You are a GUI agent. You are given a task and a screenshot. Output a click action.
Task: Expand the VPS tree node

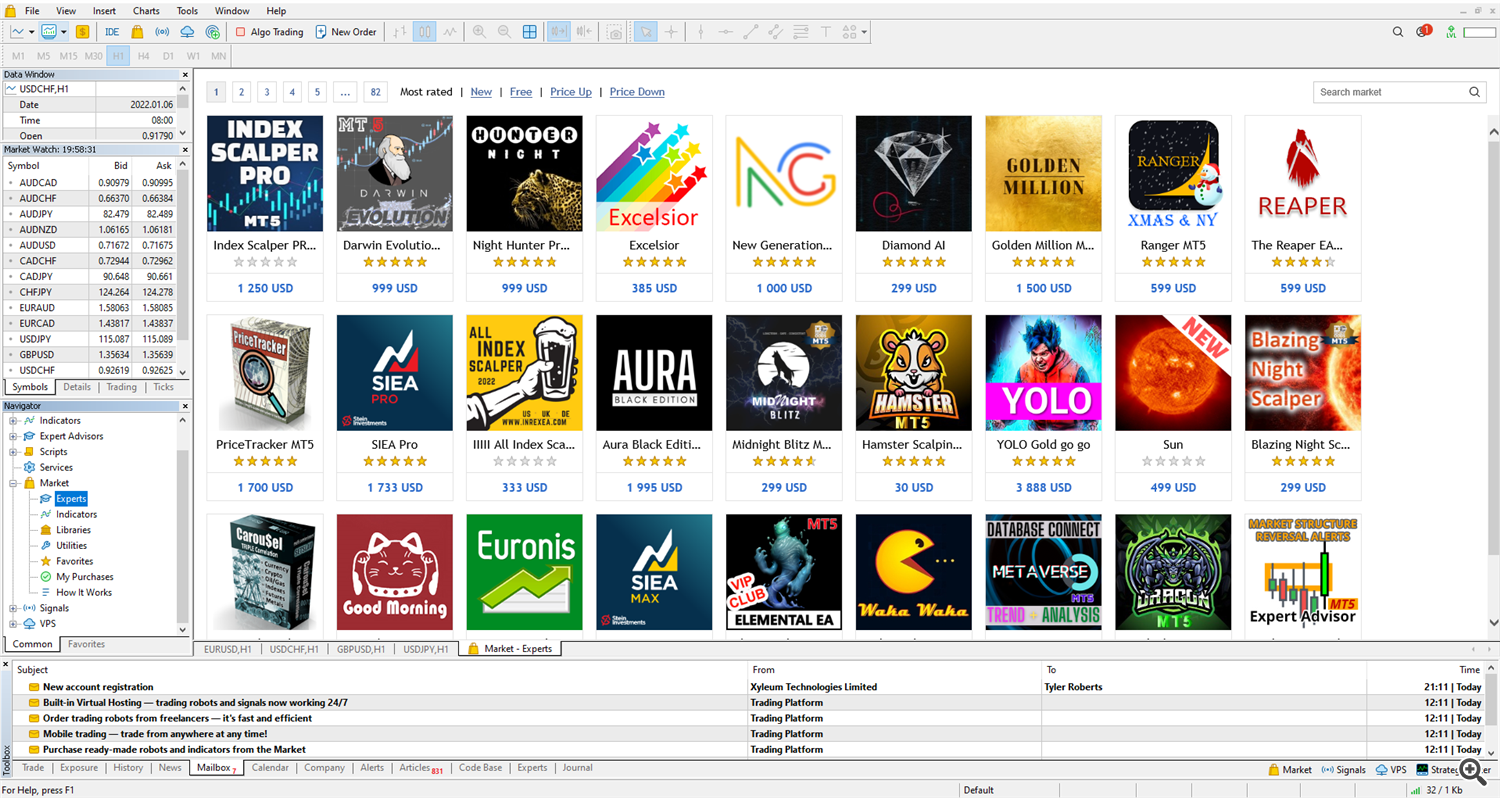(x=13, y=624)
